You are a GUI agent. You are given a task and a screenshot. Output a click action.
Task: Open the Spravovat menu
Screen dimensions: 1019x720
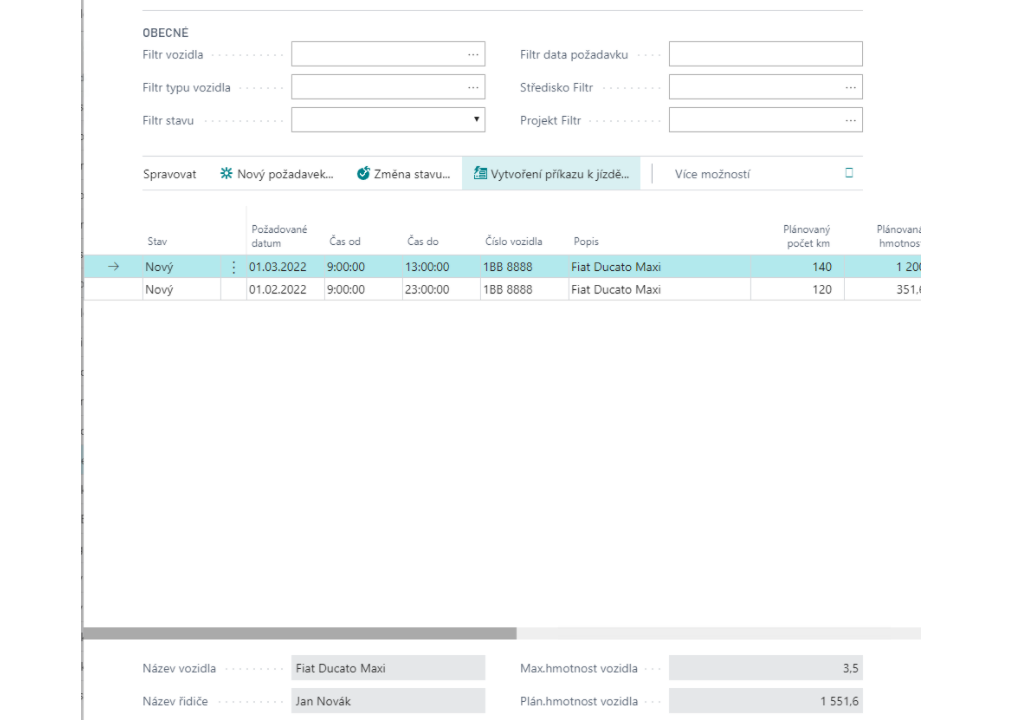(170, 172)
